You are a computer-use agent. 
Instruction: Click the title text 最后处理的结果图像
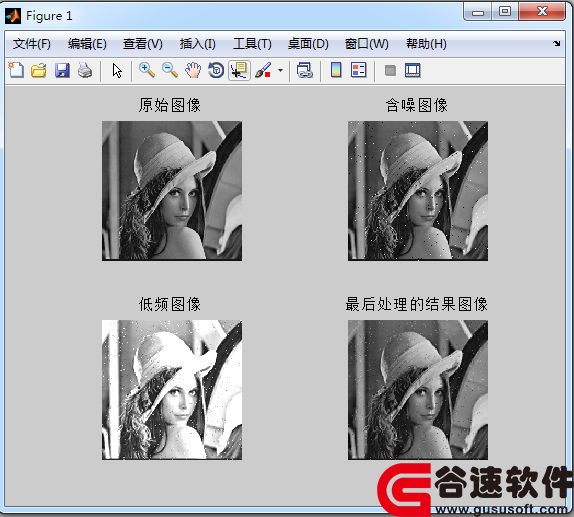click(x=417, y=304)
